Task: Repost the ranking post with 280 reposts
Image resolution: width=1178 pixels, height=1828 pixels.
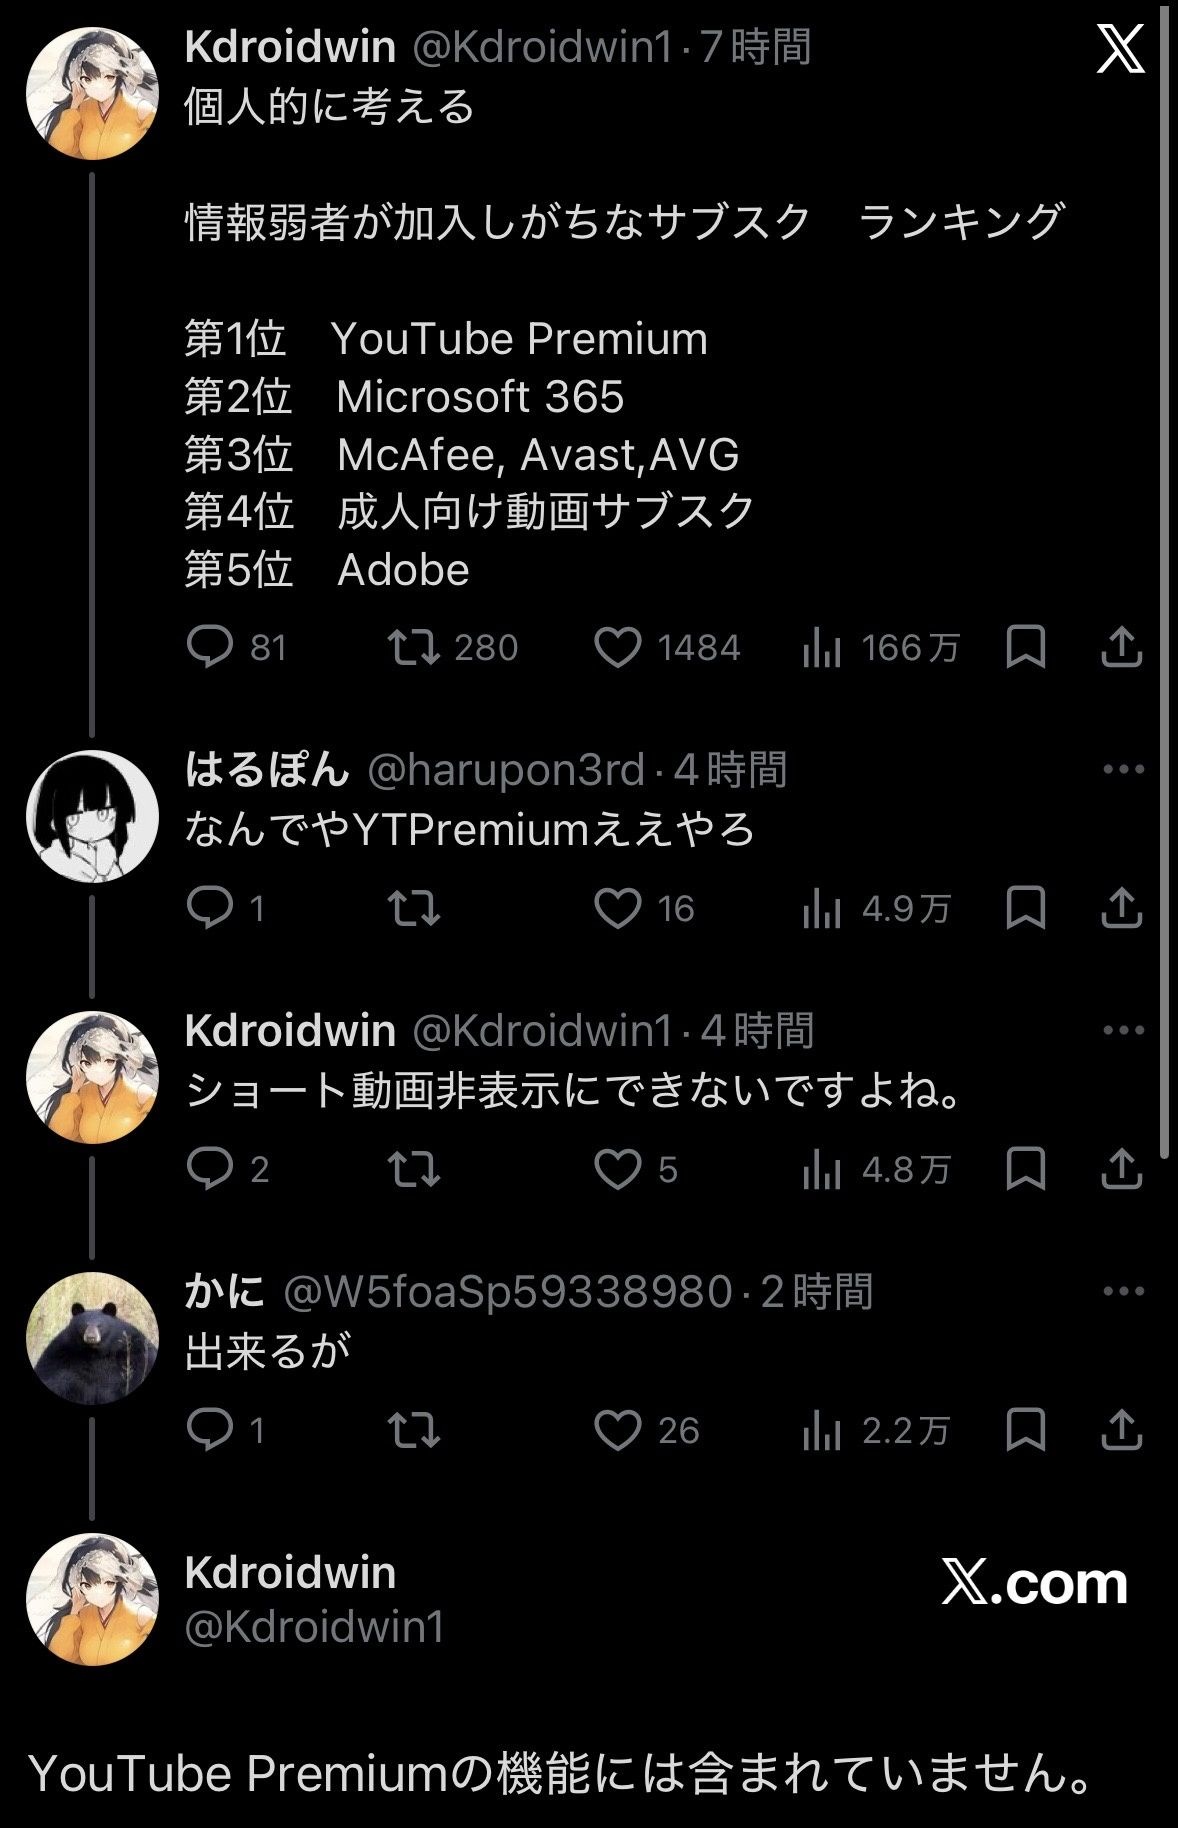Action: 414,648
